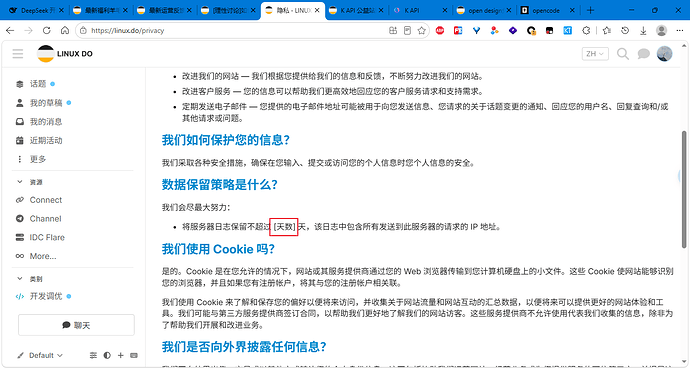Open the downloads arrow icon
Screen dimensions: 690x369
pos(643,30)
